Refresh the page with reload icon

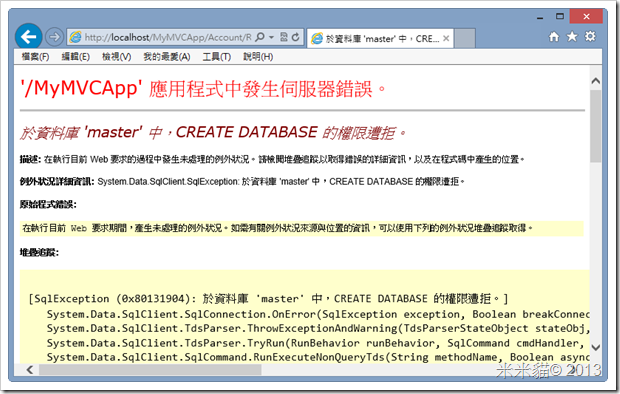295,37
